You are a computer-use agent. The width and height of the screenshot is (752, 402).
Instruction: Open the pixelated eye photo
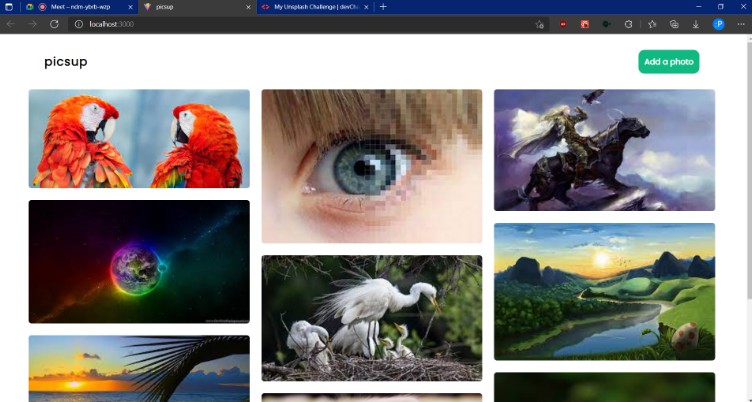(372, 166)
